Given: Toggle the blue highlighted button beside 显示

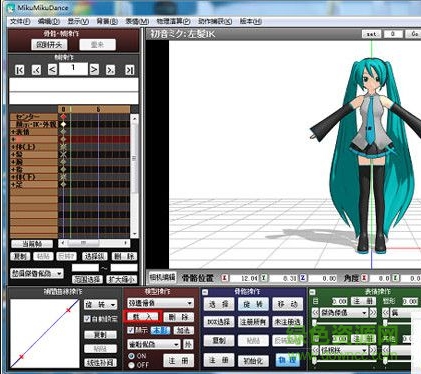Looking at the screenshot, I should [161, 331].
